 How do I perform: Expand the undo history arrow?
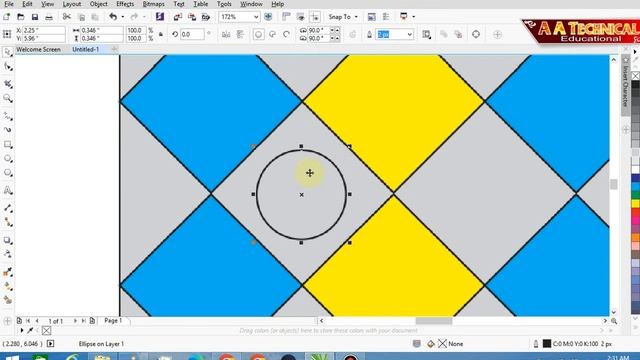tap(122, 17)
